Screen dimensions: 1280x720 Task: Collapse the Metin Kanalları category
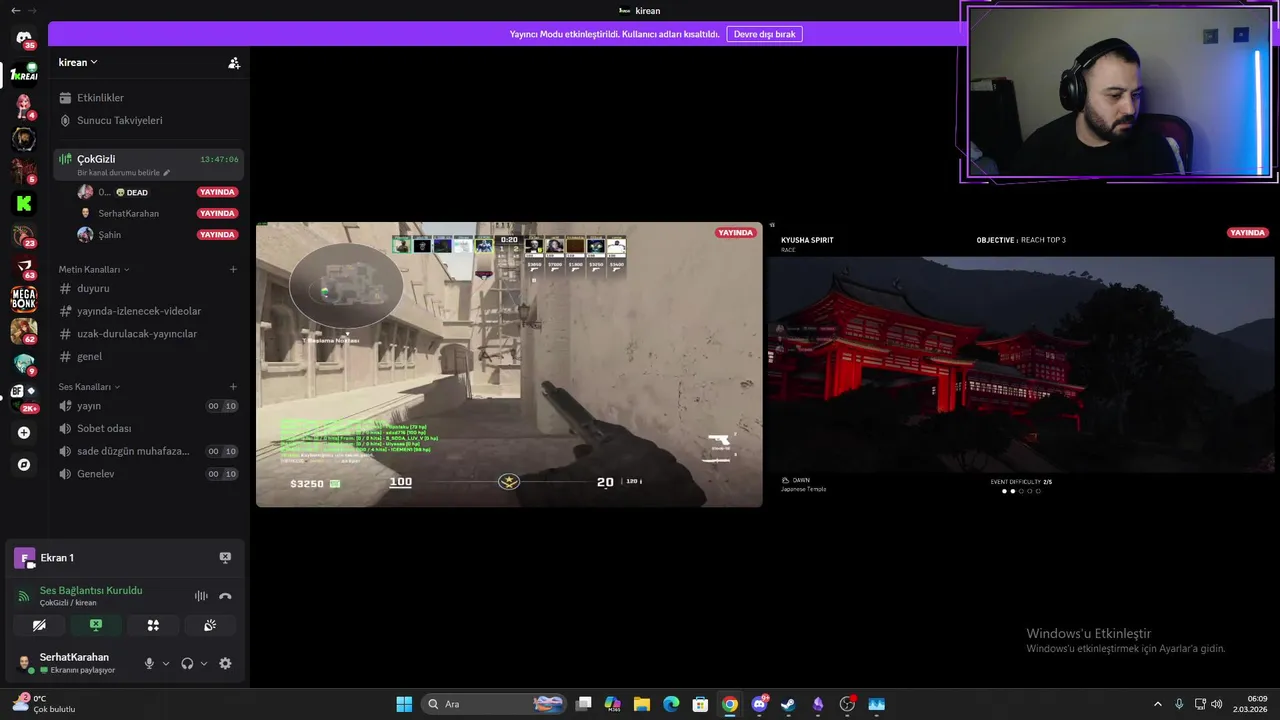pos(94,269)
